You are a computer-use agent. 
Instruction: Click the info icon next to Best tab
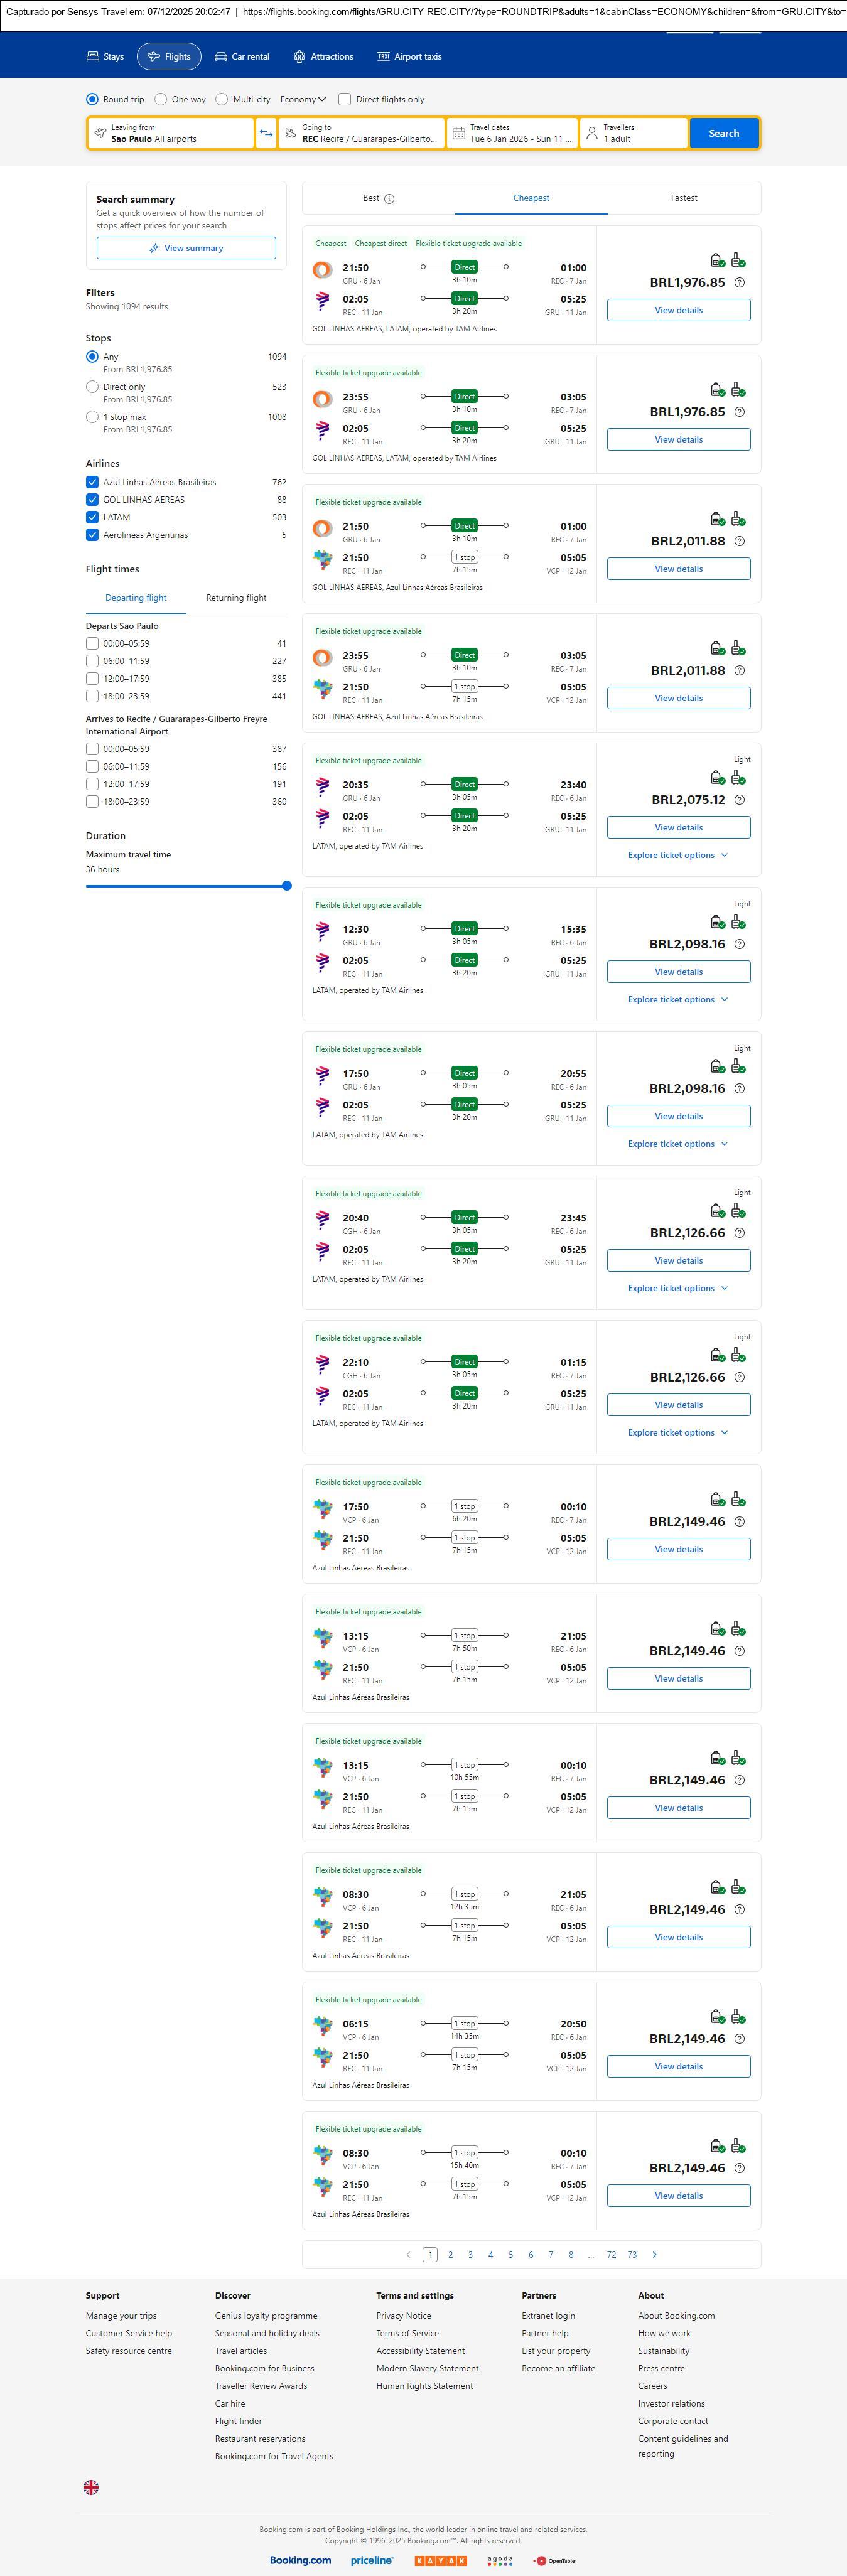pos(390,199)
